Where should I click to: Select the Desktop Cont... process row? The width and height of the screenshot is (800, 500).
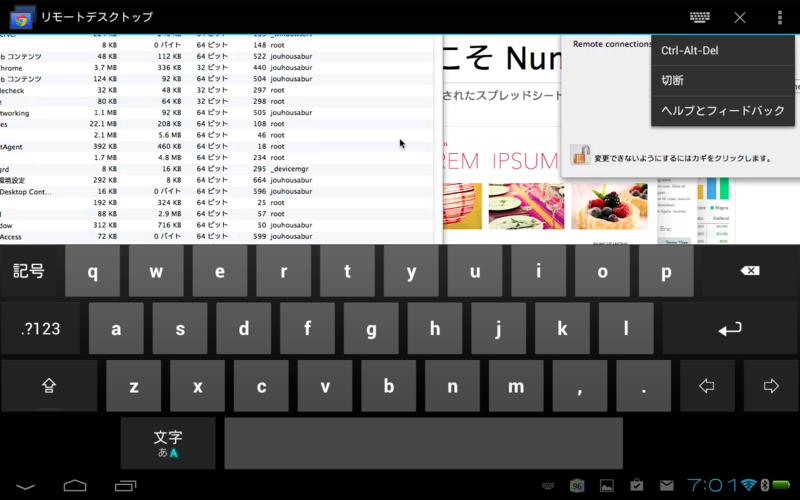click(216, 191)
